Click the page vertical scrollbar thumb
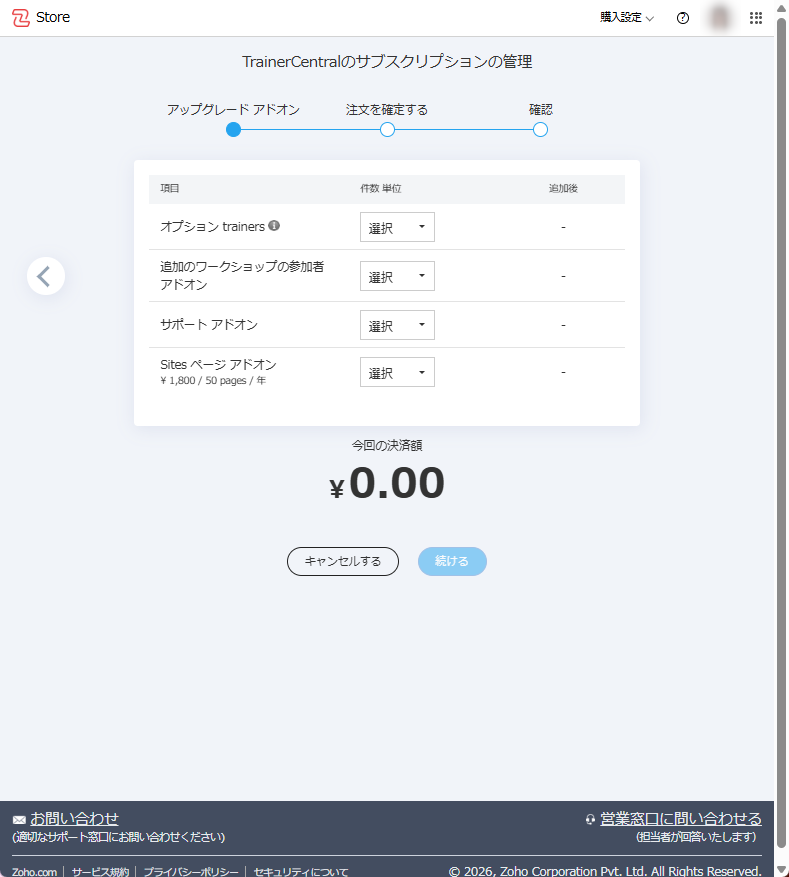 point(781,435)
